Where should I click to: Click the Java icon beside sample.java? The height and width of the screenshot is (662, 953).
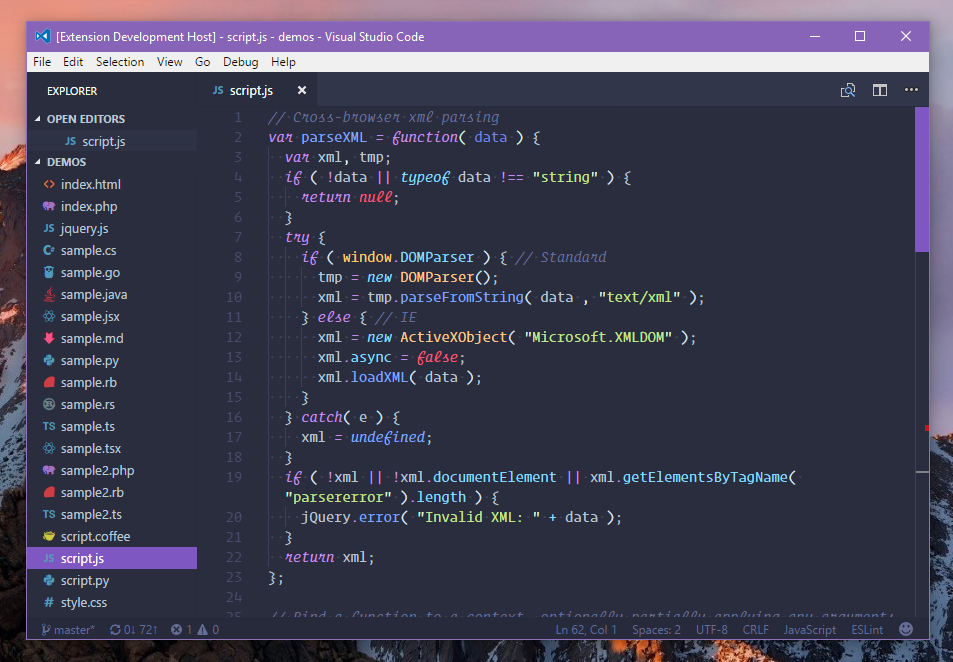[x=49, y=294]
